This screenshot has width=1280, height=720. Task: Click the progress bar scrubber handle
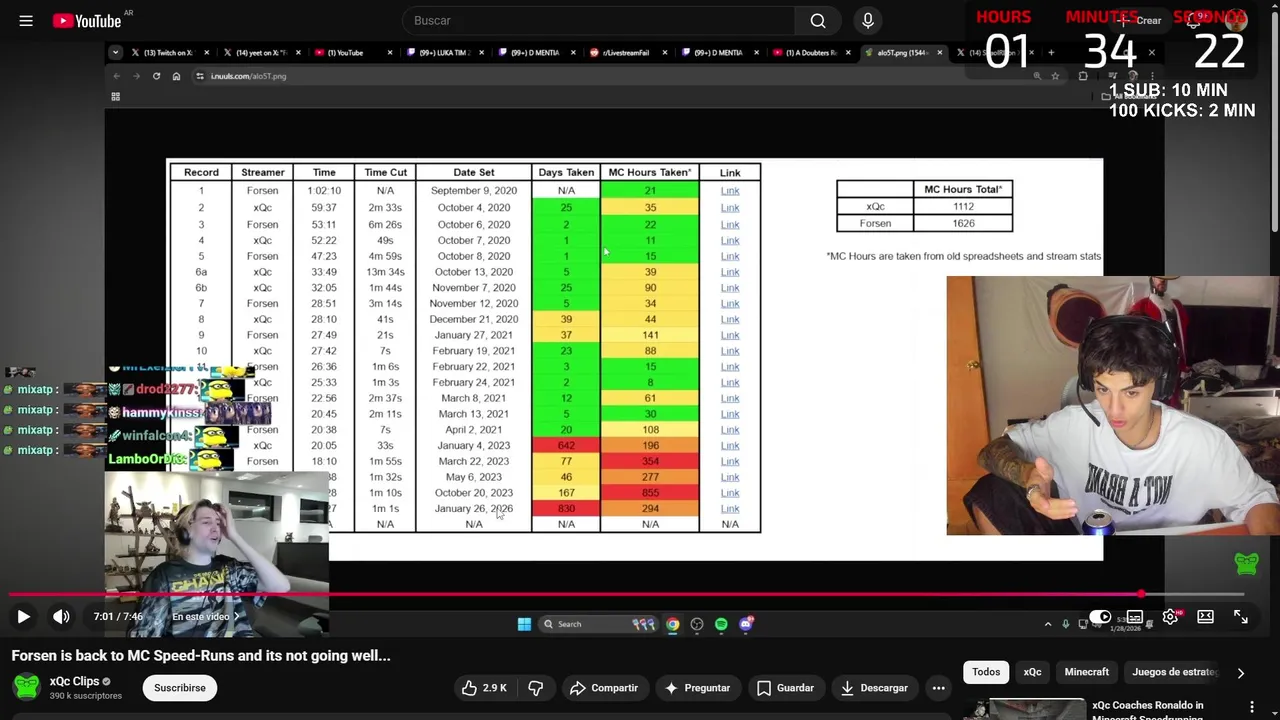[x=1142, y=594]
